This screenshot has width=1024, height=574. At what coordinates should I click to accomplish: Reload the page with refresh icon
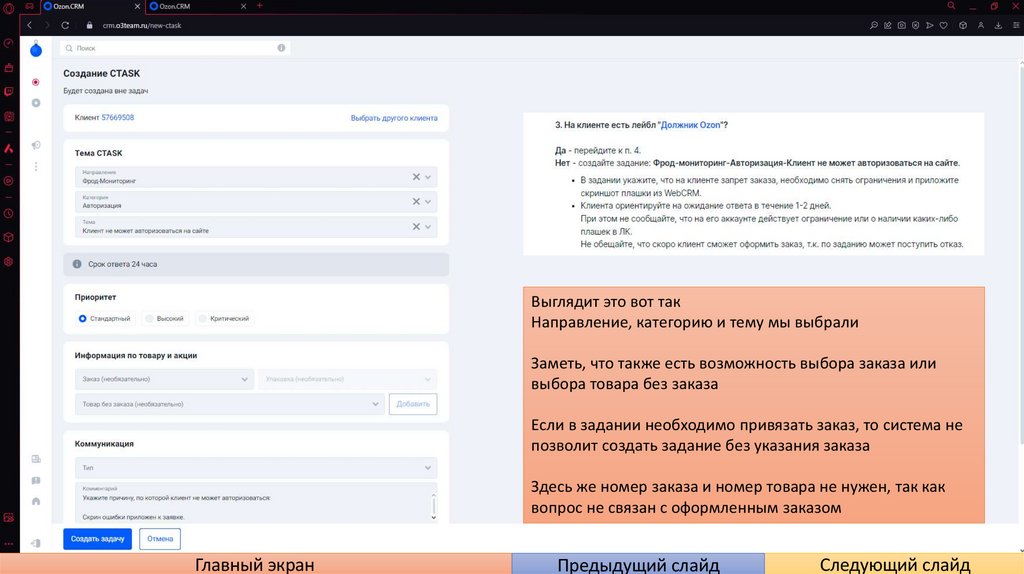point(65,25)
